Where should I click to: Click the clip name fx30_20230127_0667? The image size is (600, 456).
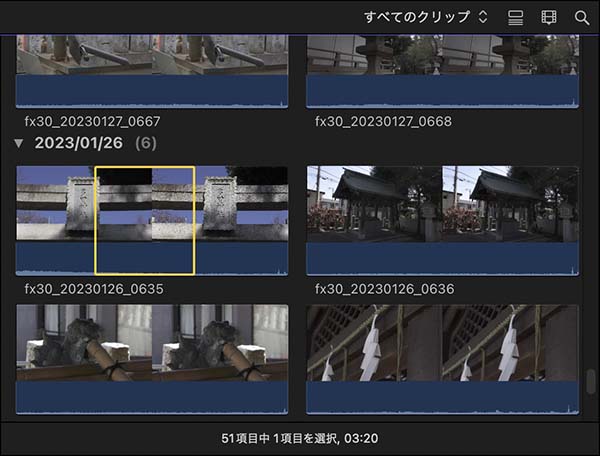92,122
